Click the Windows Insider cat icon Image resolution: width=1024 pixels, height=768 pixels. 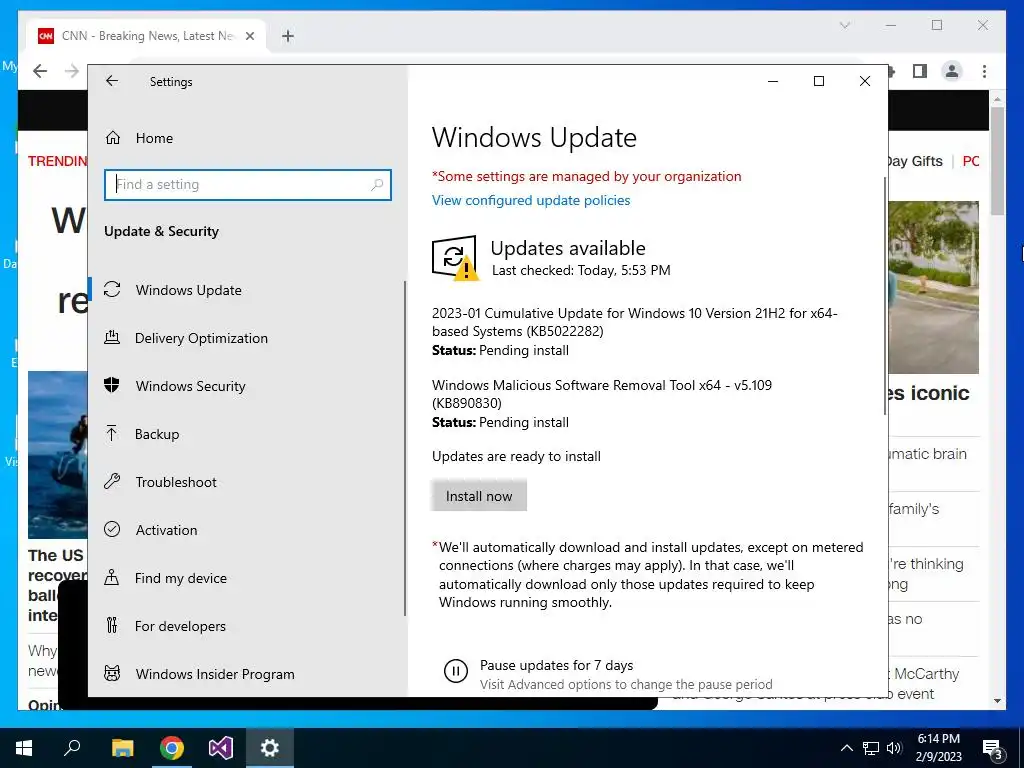pos(112,673)
